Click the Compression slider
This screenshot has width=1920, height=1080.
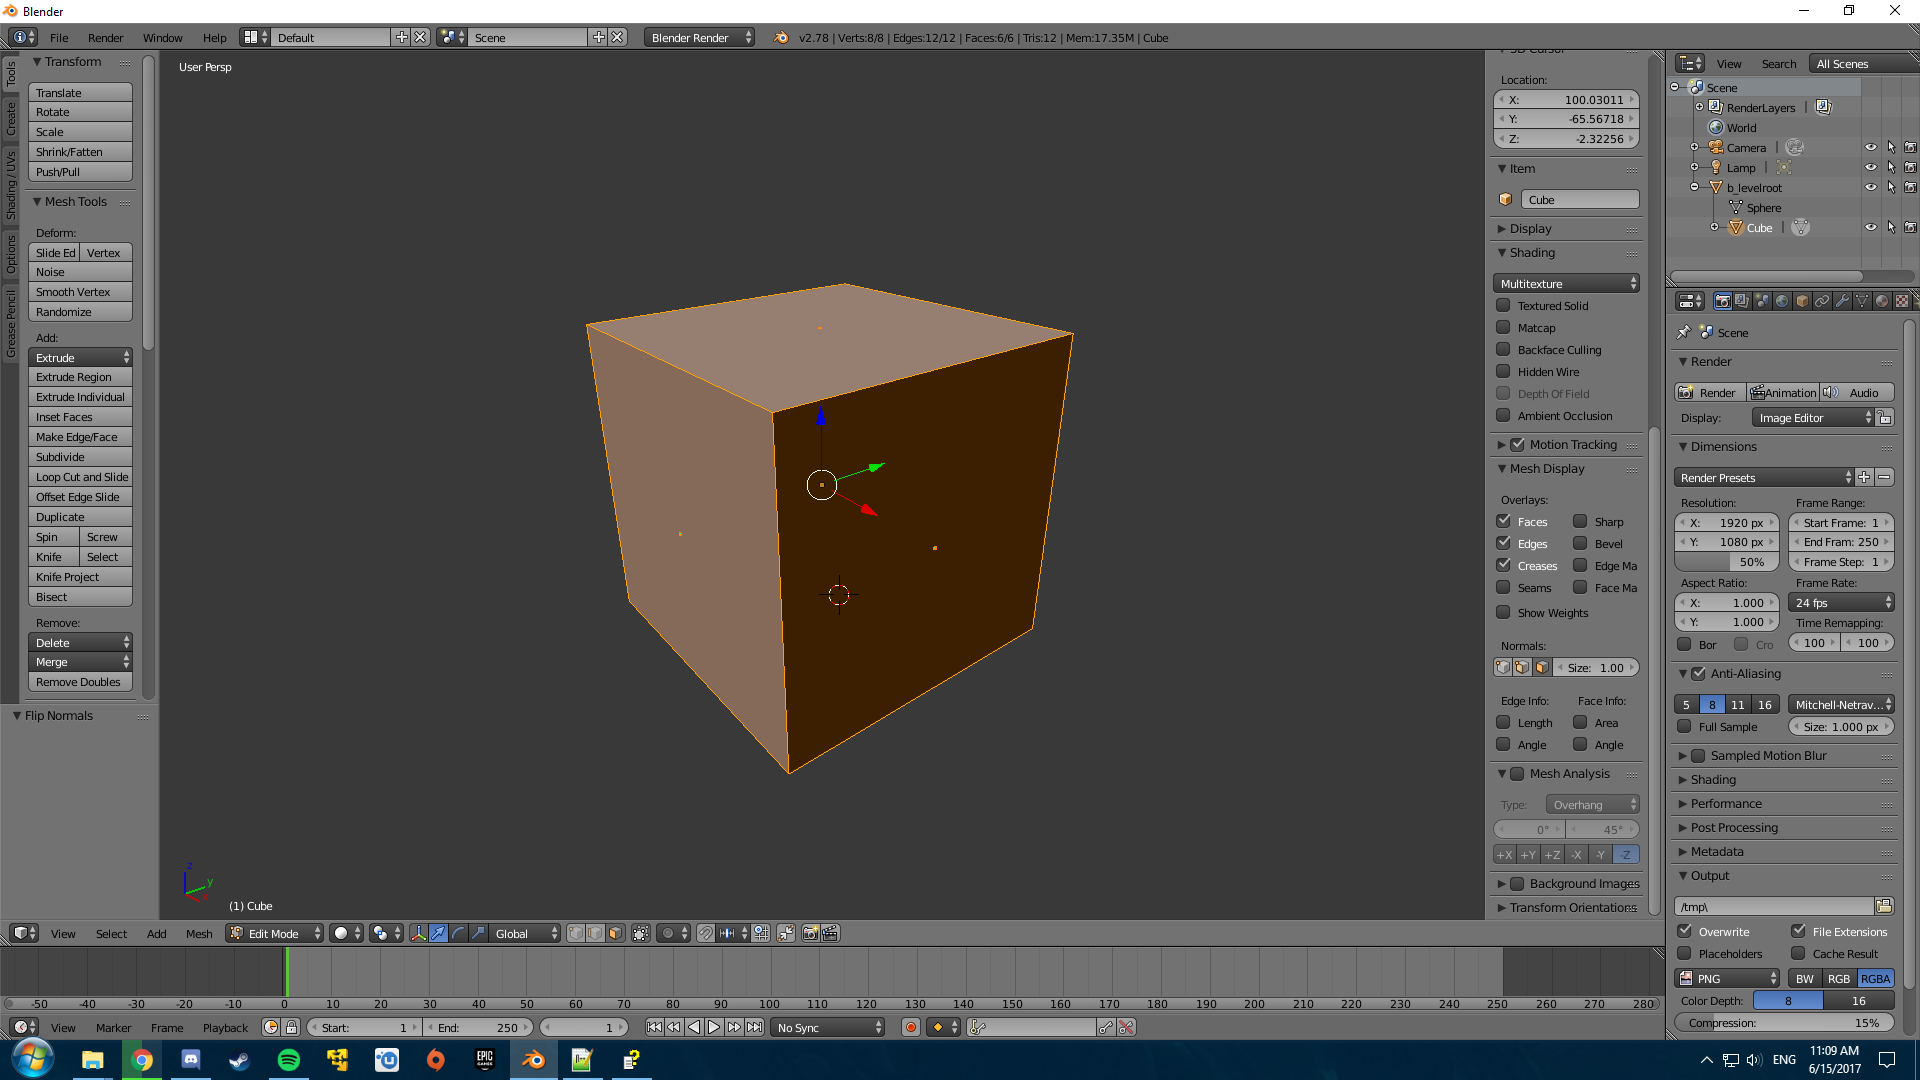coord(1784,1023)
